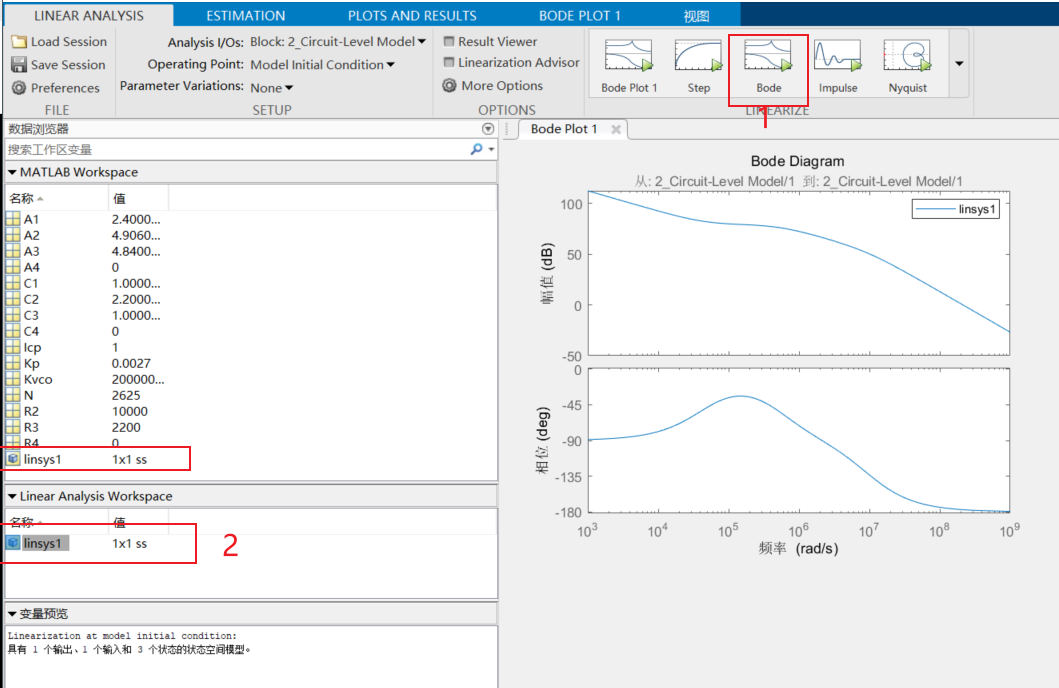Open a saved session with Load Session

click(x=59, y=41)
